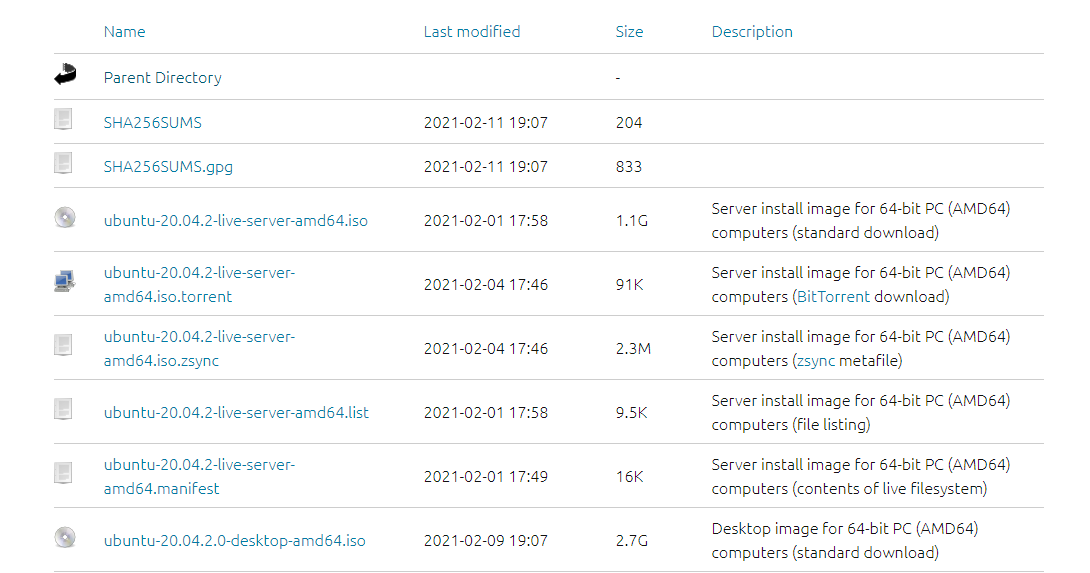The width and height of the screenshot is (1090, 573).
Task: Select the date 2021-02-01 17:49
Action: click(486, 476)
